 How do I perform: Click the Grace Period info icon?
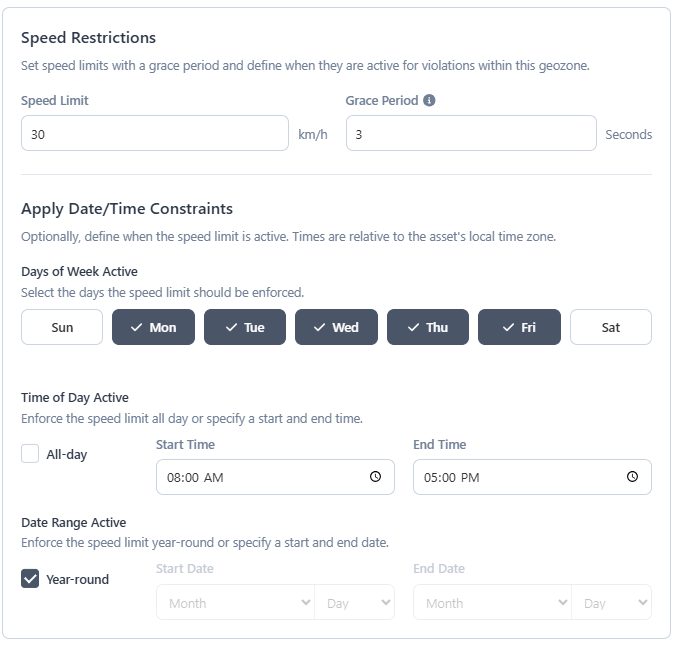429,100
